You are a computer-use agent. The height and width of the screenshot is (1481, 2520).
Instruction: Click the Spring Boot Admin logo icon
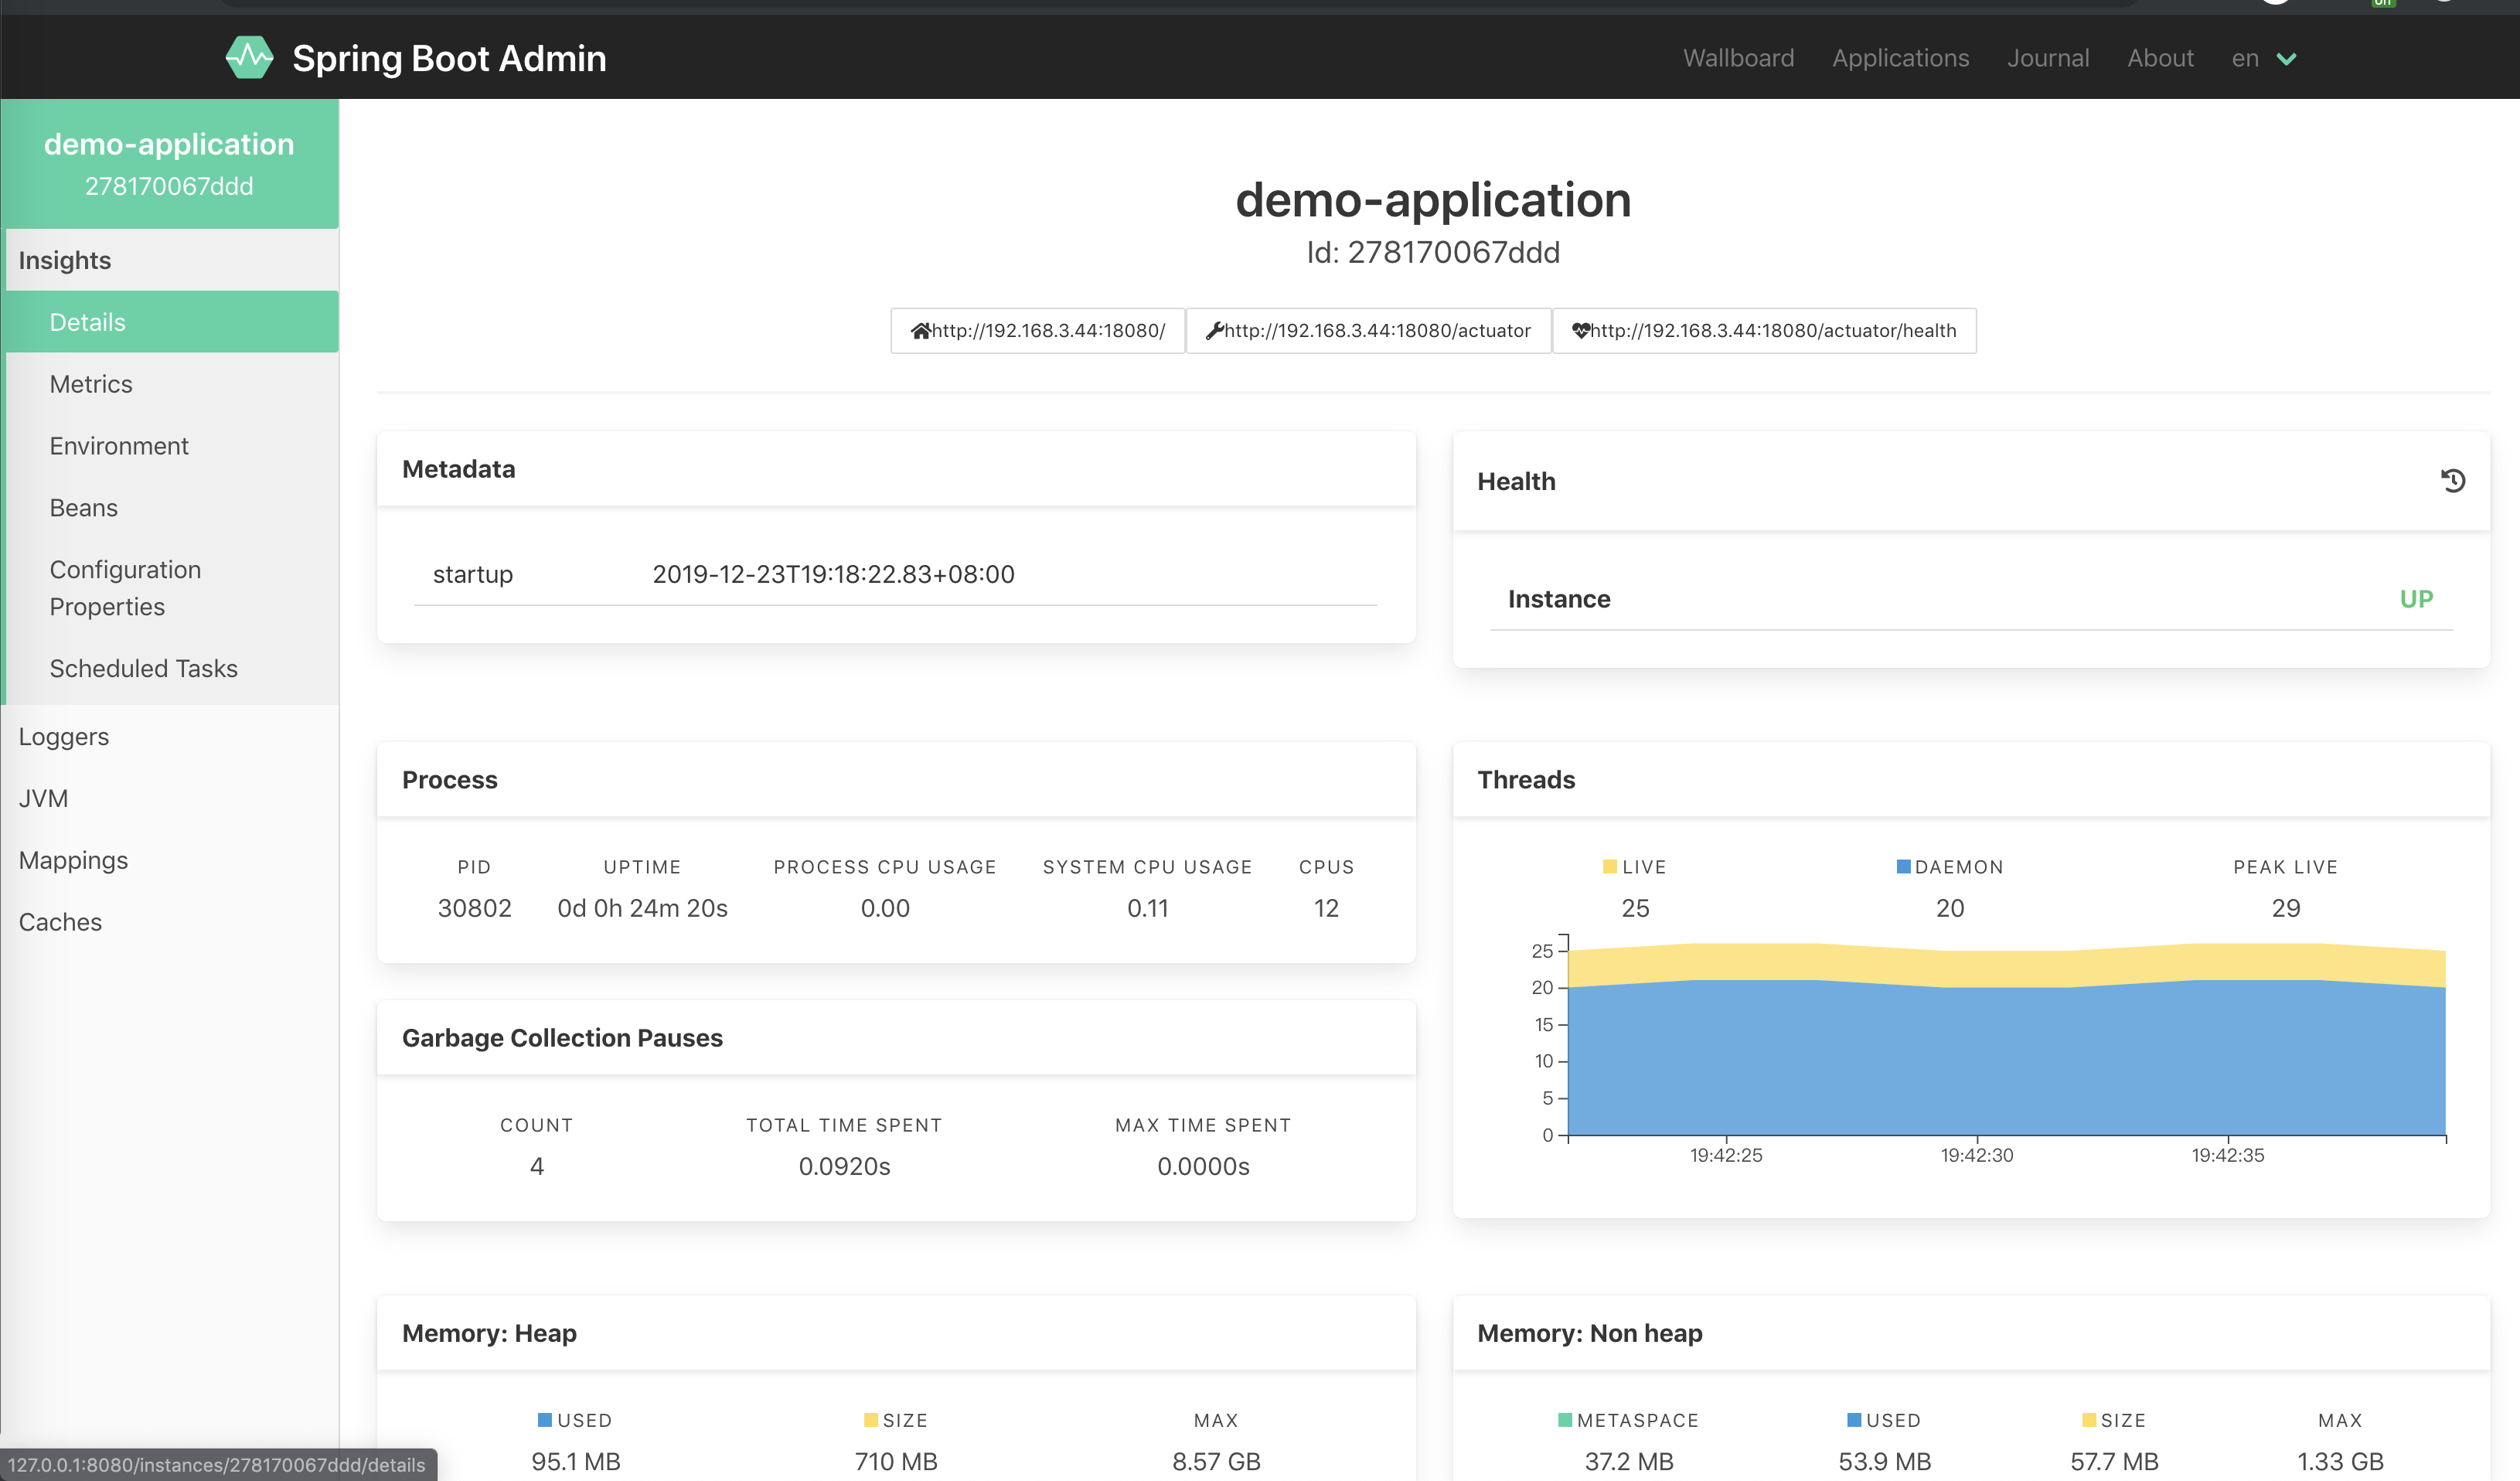(x=251, y=57)
